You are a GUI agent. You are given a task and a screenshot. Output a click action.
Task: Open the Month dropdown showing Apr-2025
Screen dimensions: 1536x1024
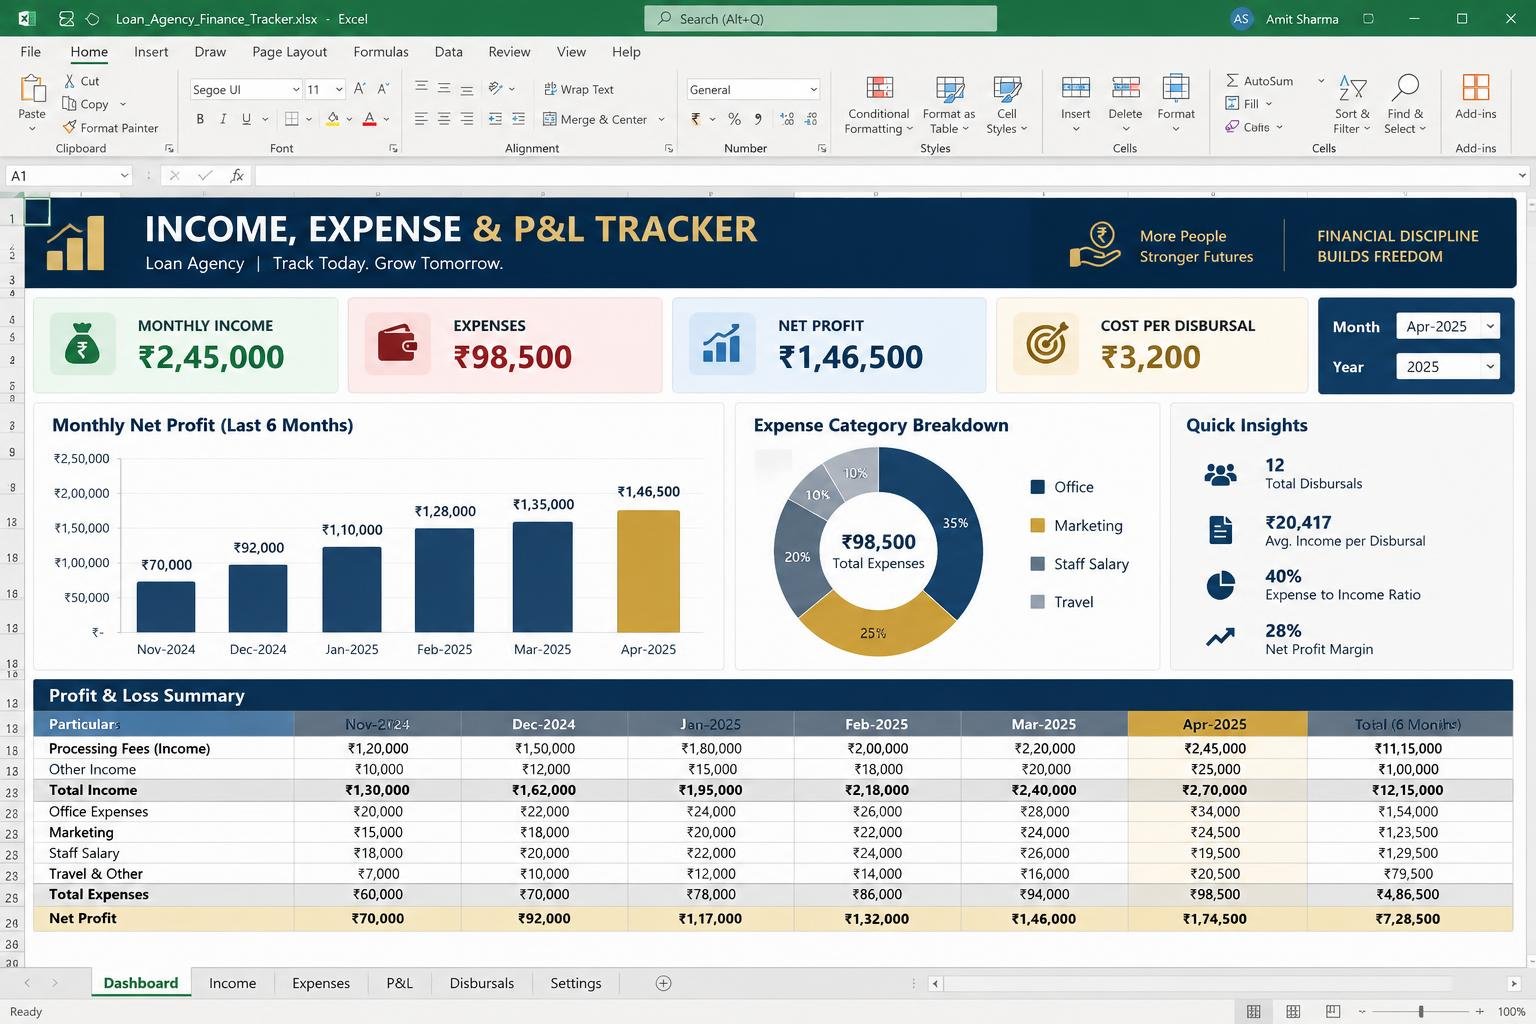(x=1448, y=326)
